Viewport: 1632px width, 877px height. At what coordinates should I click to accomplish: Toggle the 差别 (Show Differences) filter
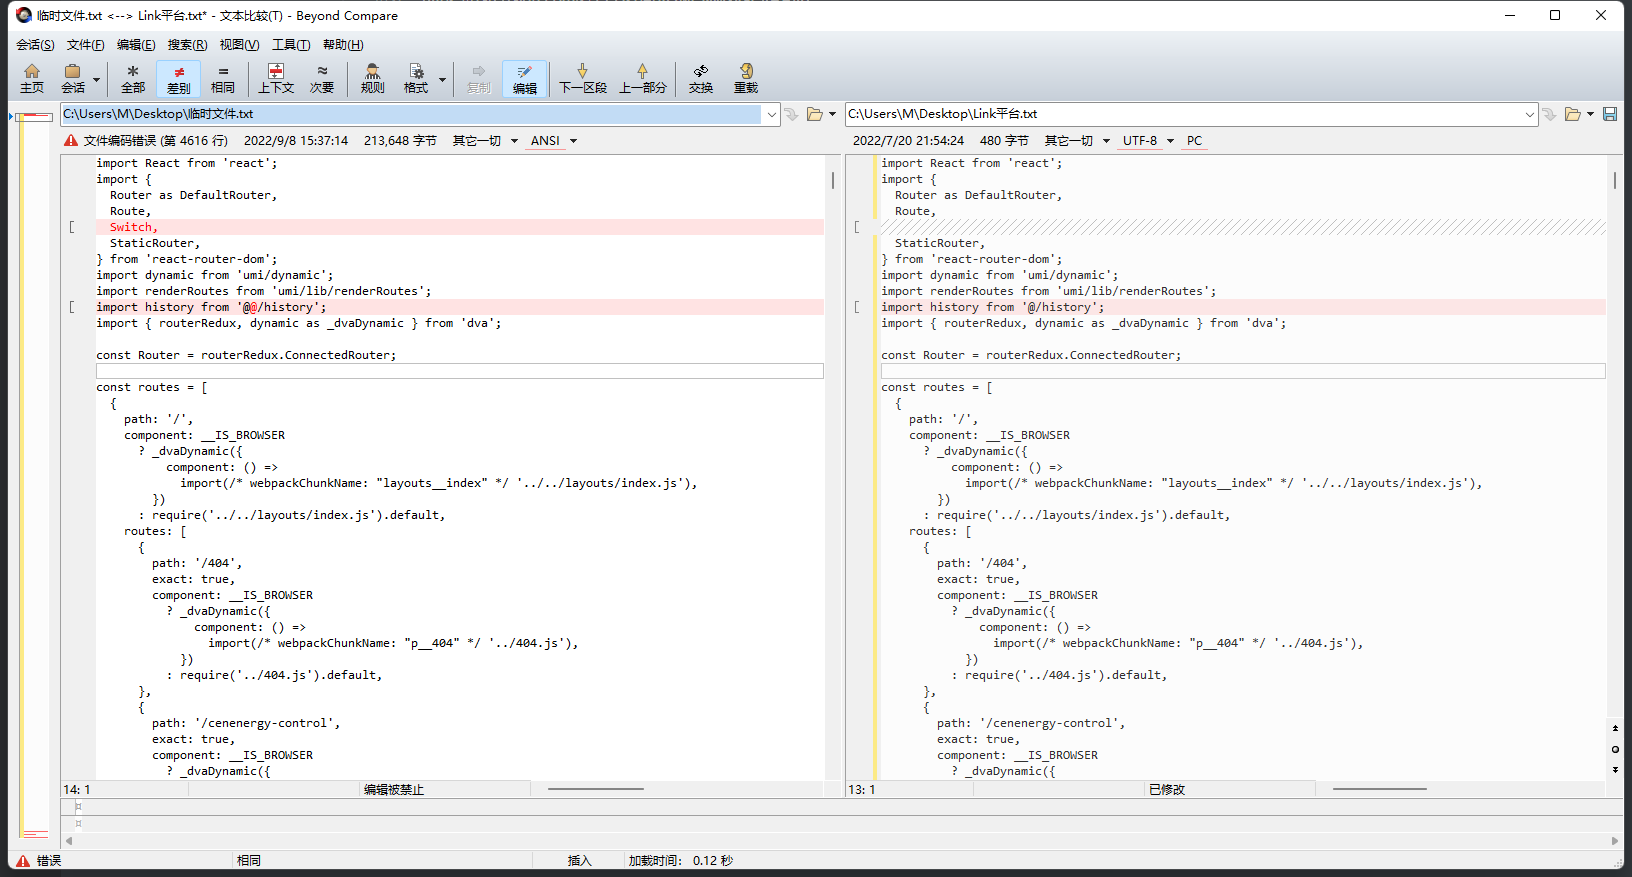[x=179, y=78]
